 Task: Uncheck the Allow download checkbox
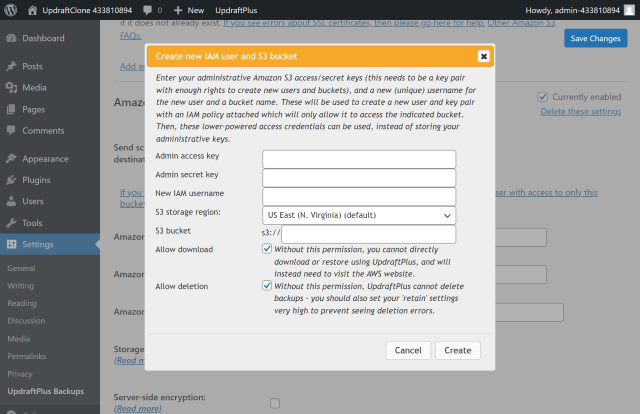[267, 249]
